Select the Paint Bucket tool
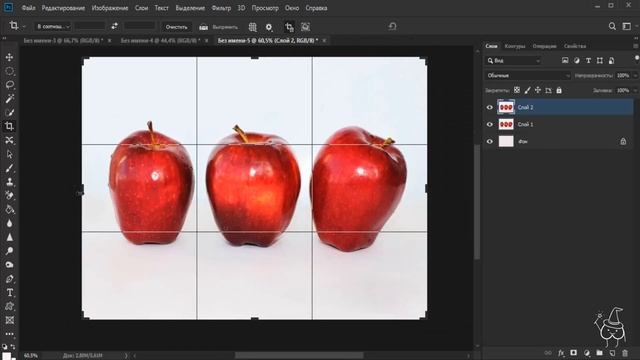640x360 pixels. coord(9,209)
